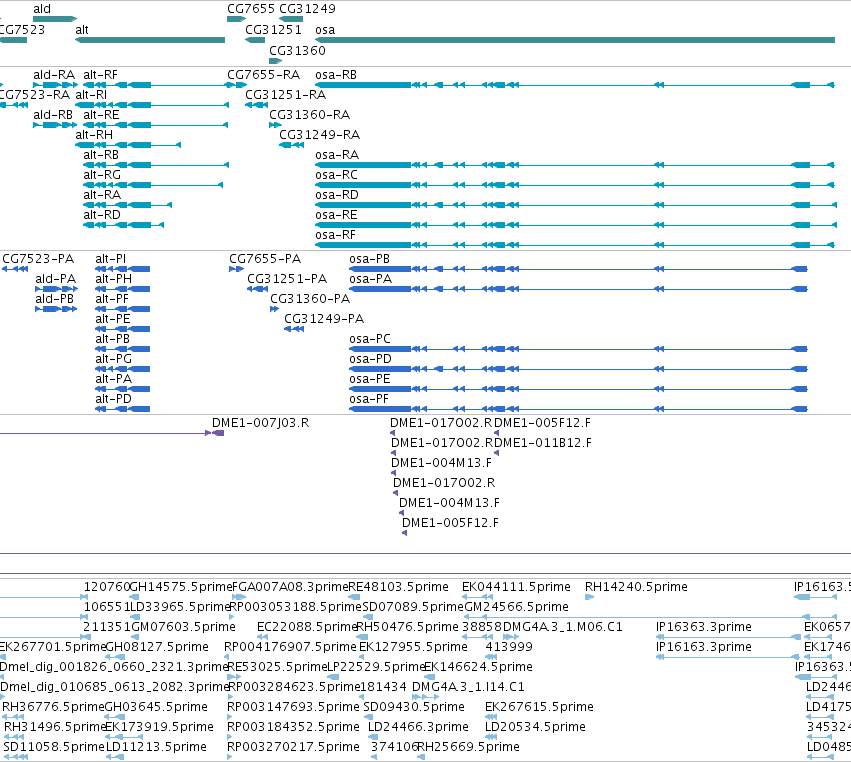Select the CG31360-RA transcript label
851x762 pixels.
[309, 115]
